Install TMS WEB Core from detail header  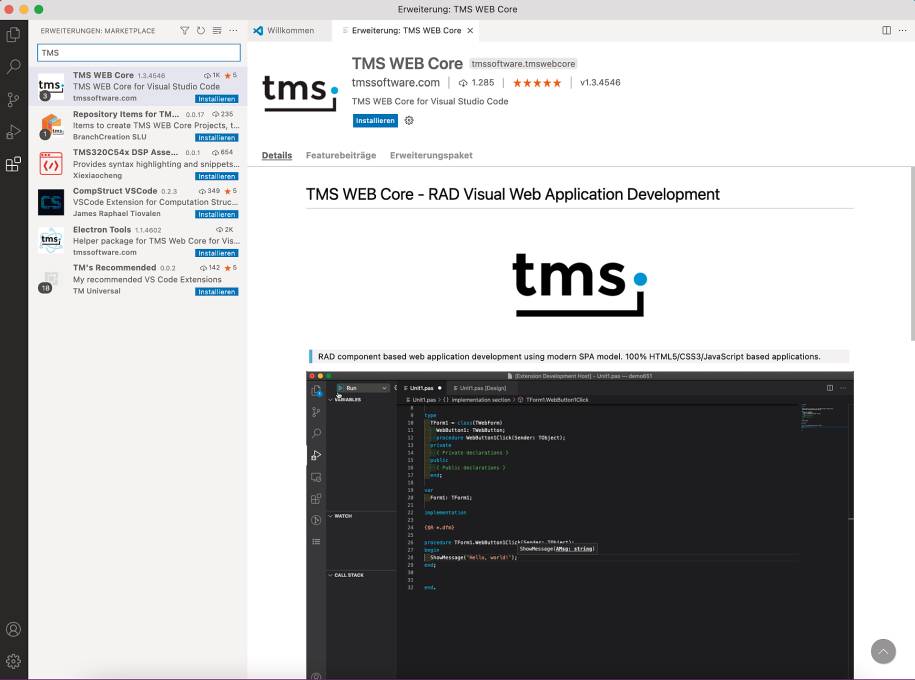click(375, 121)
